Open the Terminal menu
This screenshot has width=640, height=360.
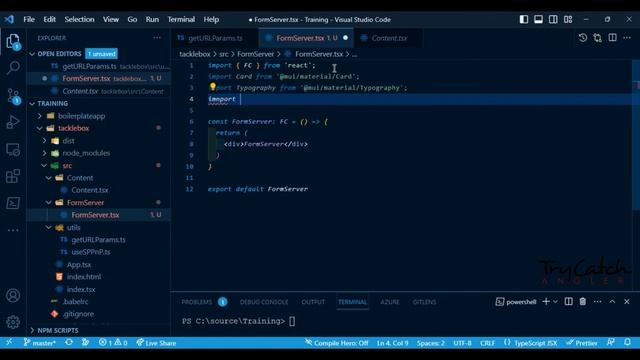point(181,19)
